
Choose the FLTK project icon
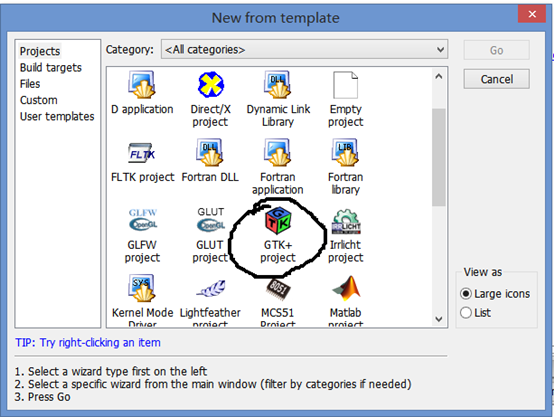(142, 153)
